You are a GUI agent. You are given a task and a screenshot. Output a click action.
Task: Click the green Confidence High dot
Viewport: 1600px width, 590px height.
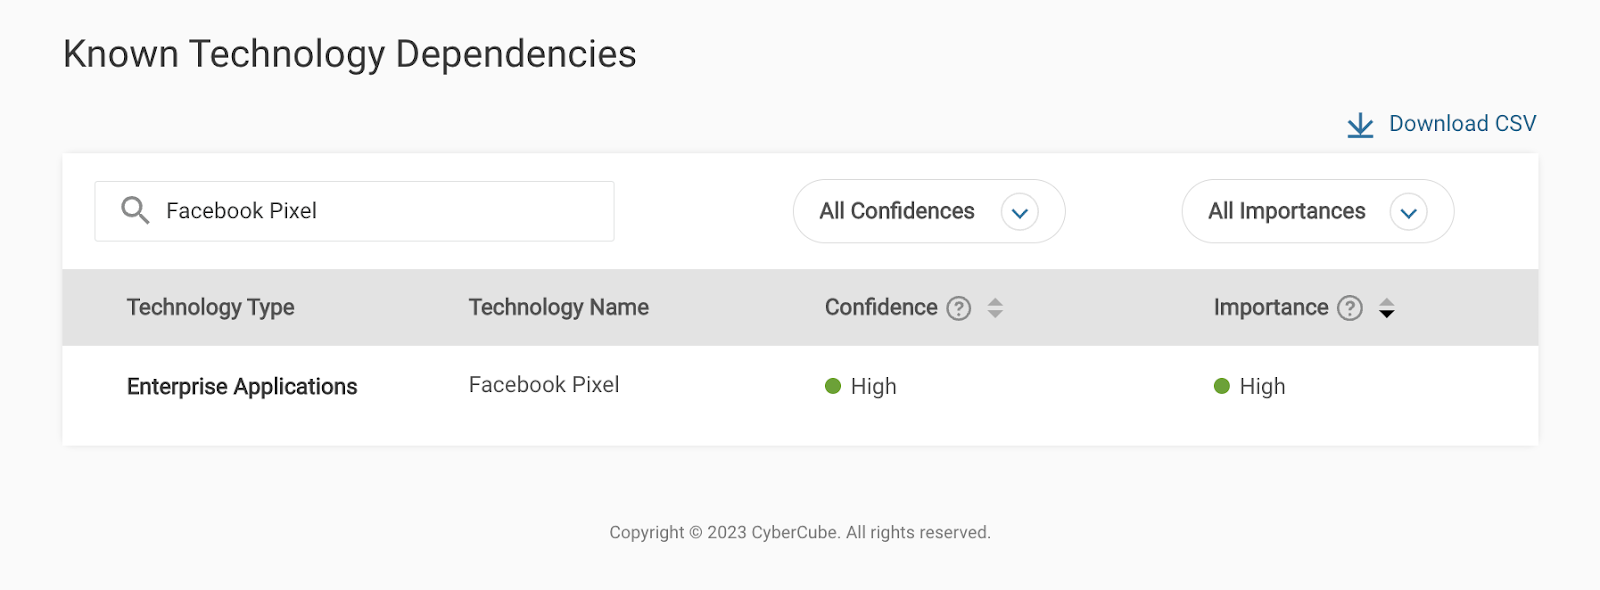pos(833,386)
